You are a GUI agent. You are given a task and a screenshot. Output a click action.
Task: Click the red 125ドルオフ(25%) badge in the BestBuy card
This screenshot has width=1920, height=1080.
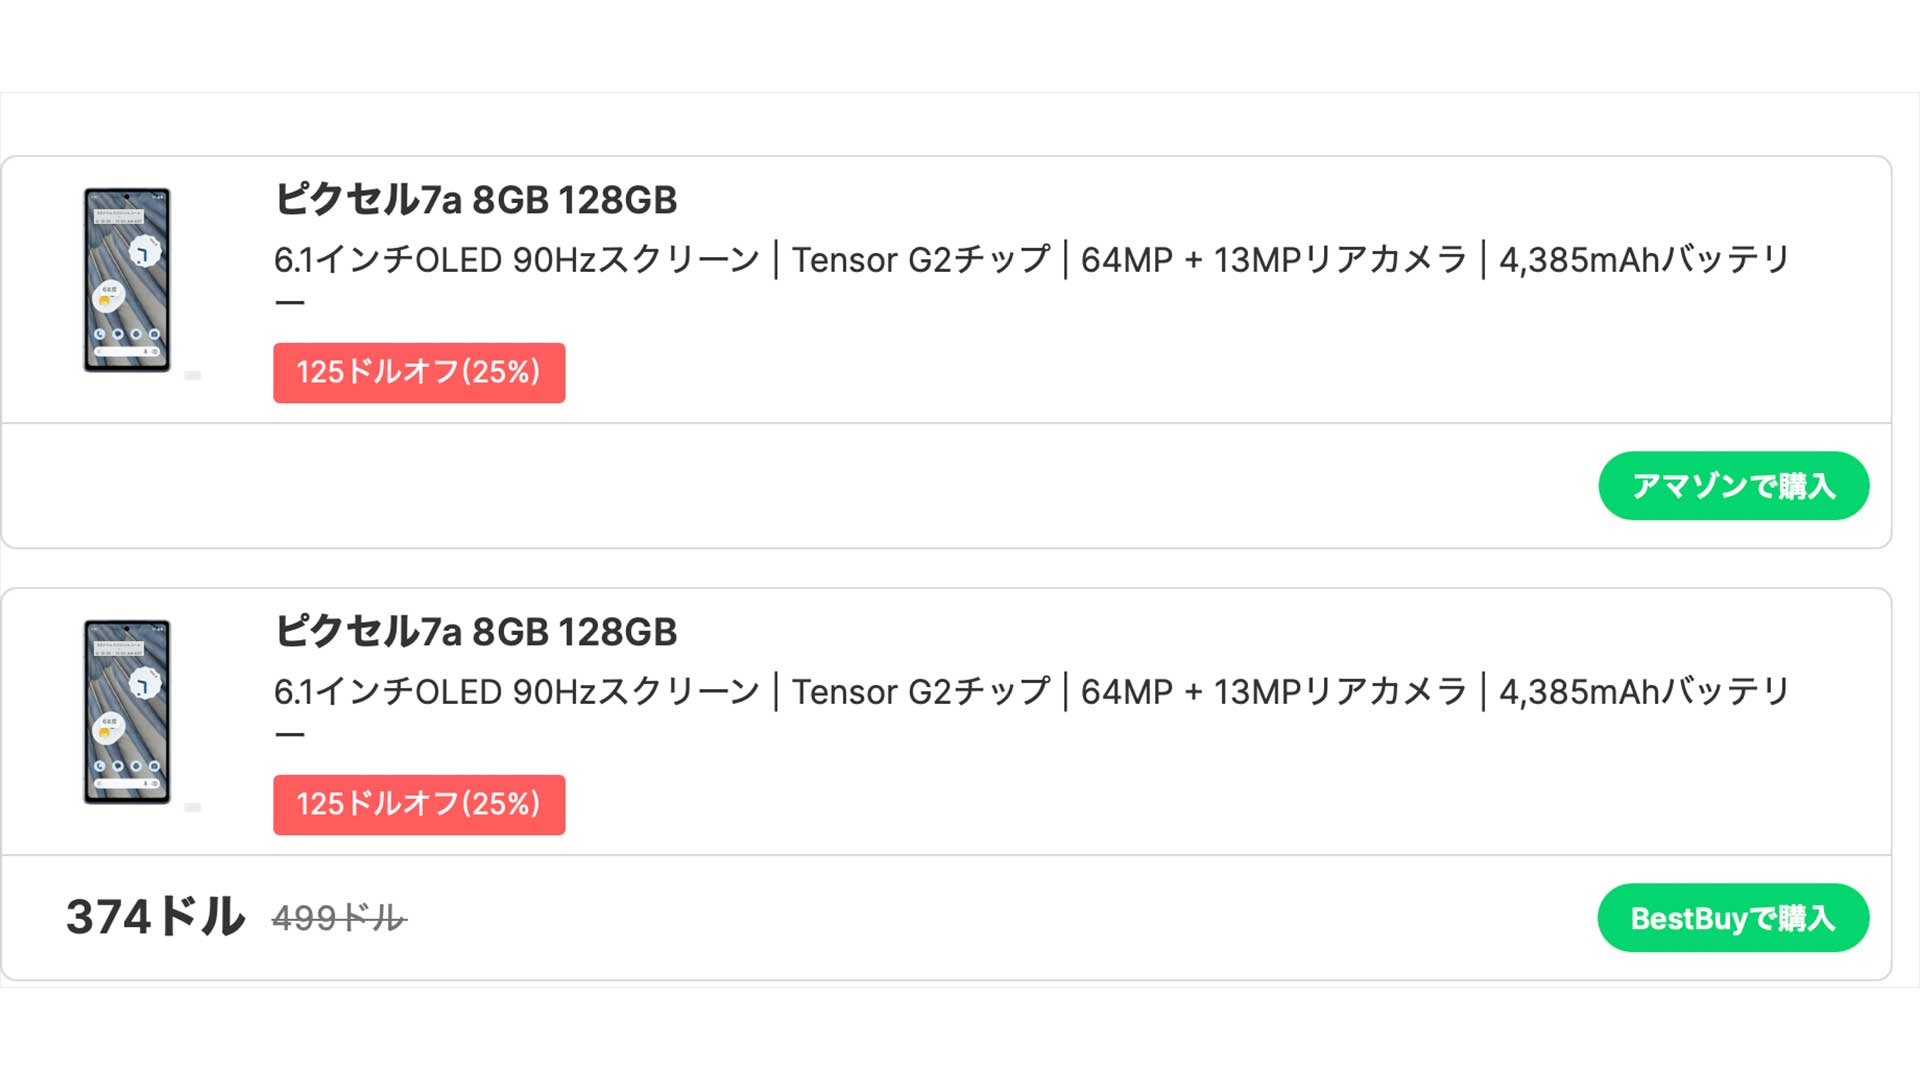pos(419,805)
